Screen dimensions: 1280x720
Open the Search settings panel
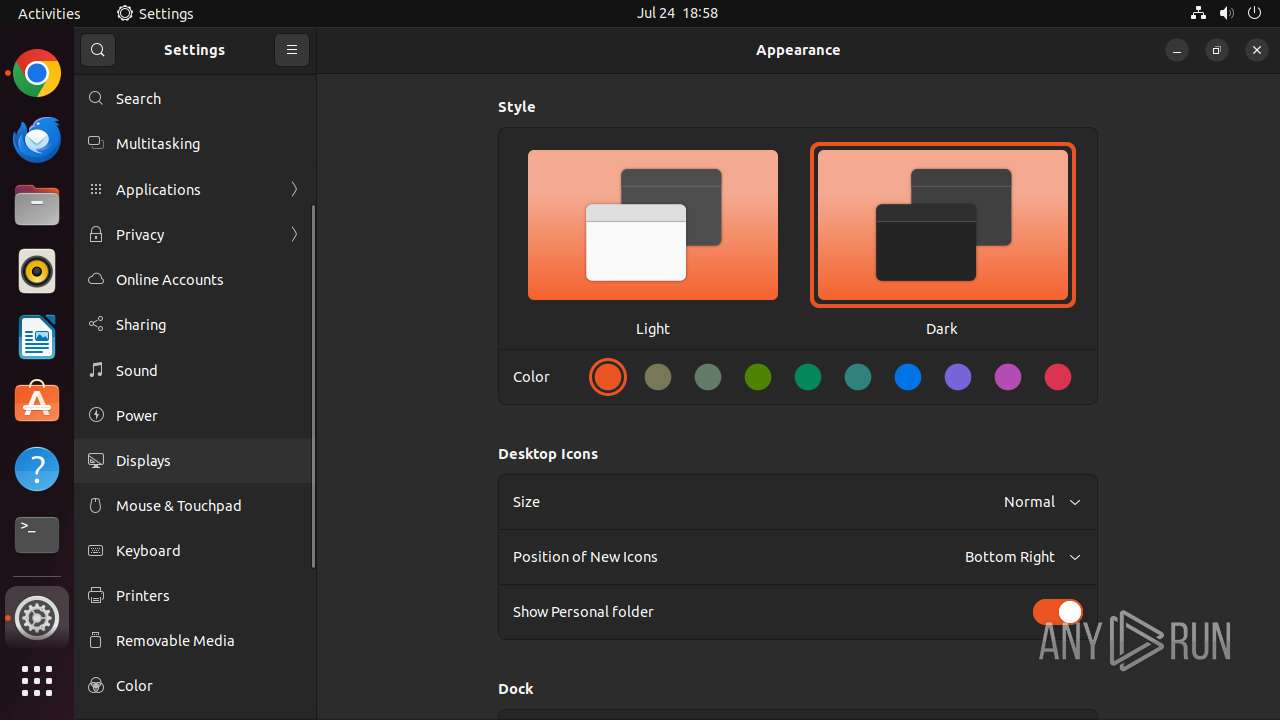(195, 99)
